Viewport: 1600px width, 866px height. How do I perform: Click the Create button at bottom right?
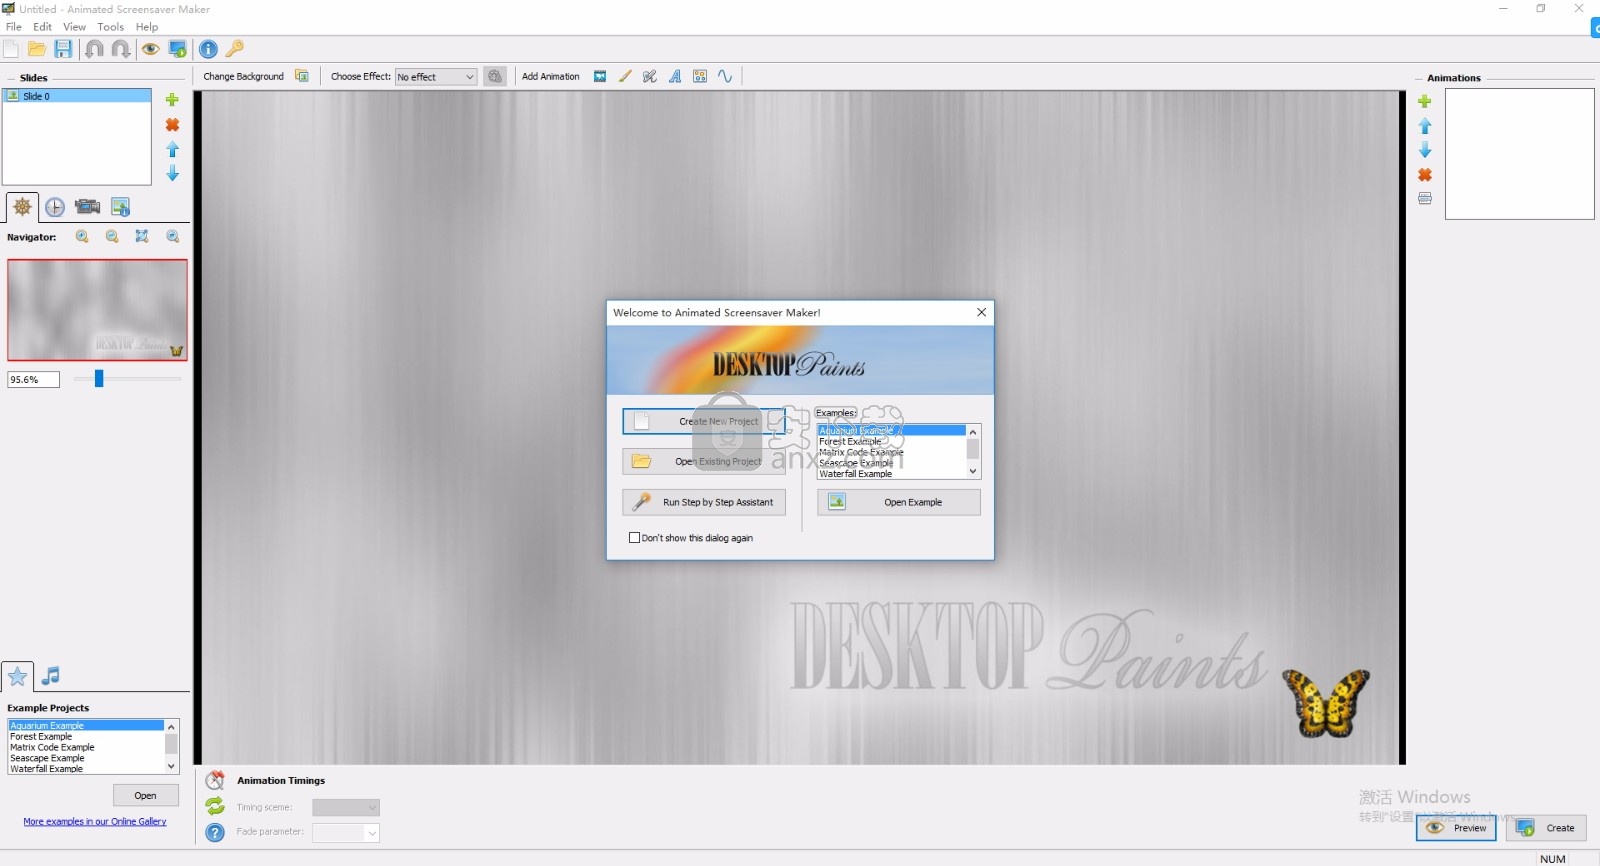(x=1547, y=828)
